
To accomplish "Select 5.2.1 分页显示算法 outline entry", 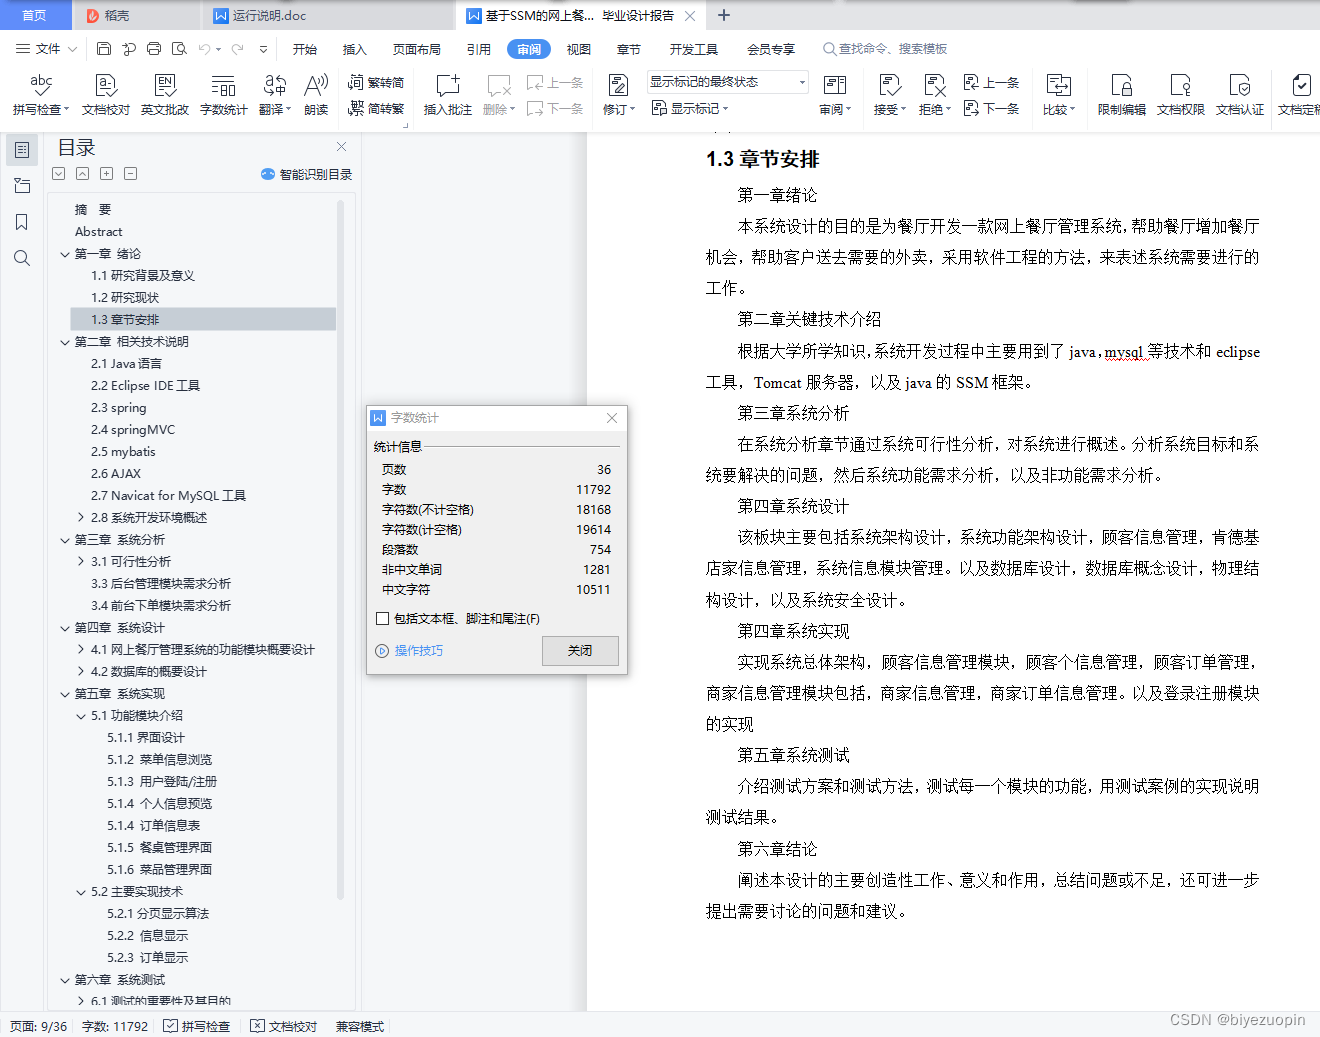I will click(x=158, y=914).
